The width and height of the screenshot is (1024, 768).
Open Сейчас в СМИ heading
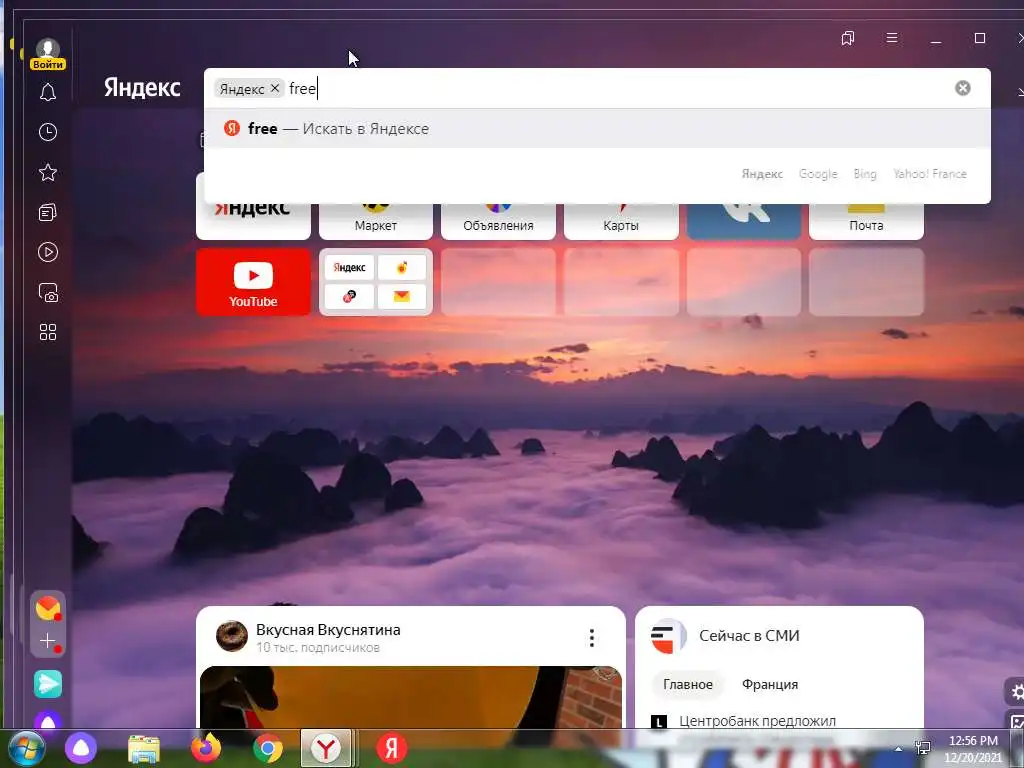click(749, 635)
